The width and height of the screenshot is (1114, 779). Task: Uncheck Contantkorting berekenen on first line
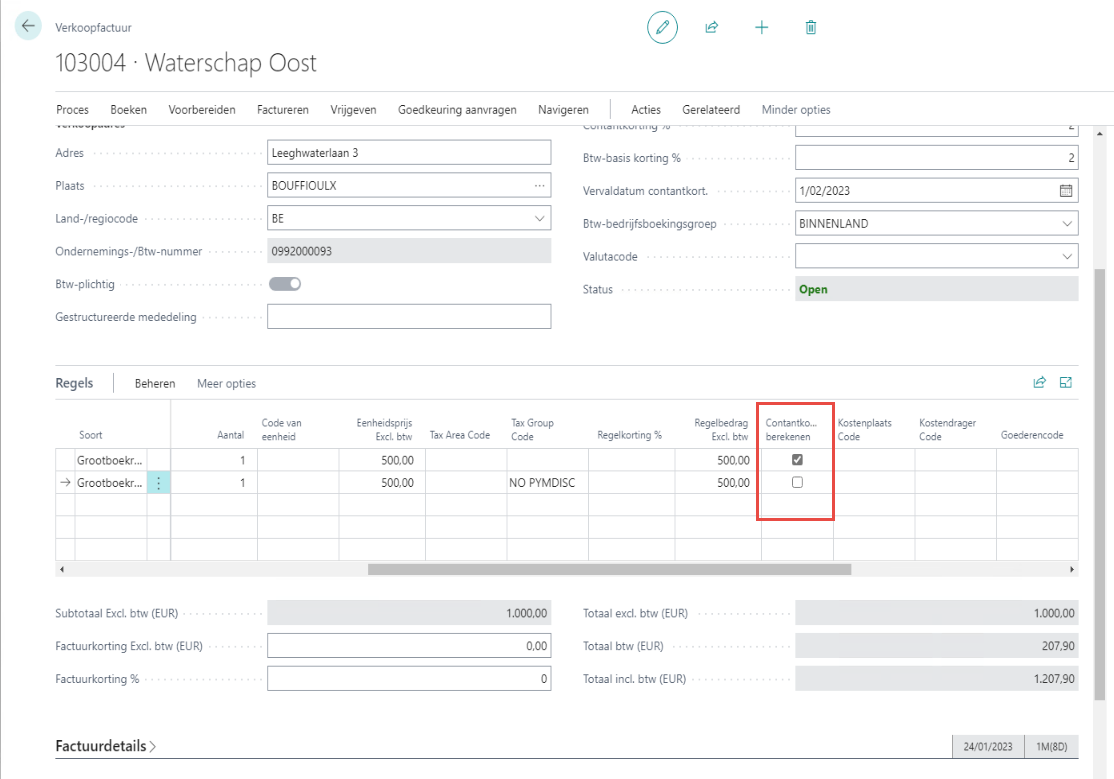(x=797, y=460)
